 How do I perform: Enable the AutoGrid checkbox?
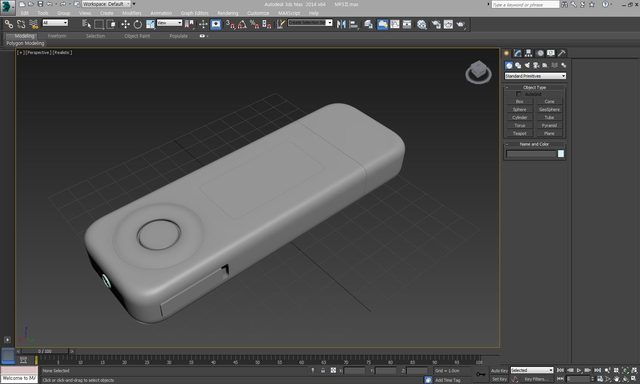click(x=518, y=94)
